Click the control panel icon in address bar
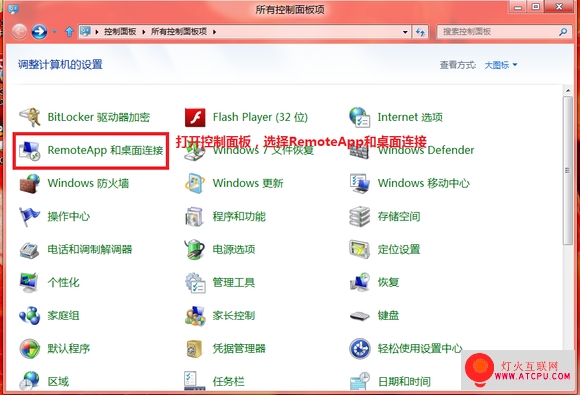This screenshot has height=395, width=580. (x=85, y=31)
